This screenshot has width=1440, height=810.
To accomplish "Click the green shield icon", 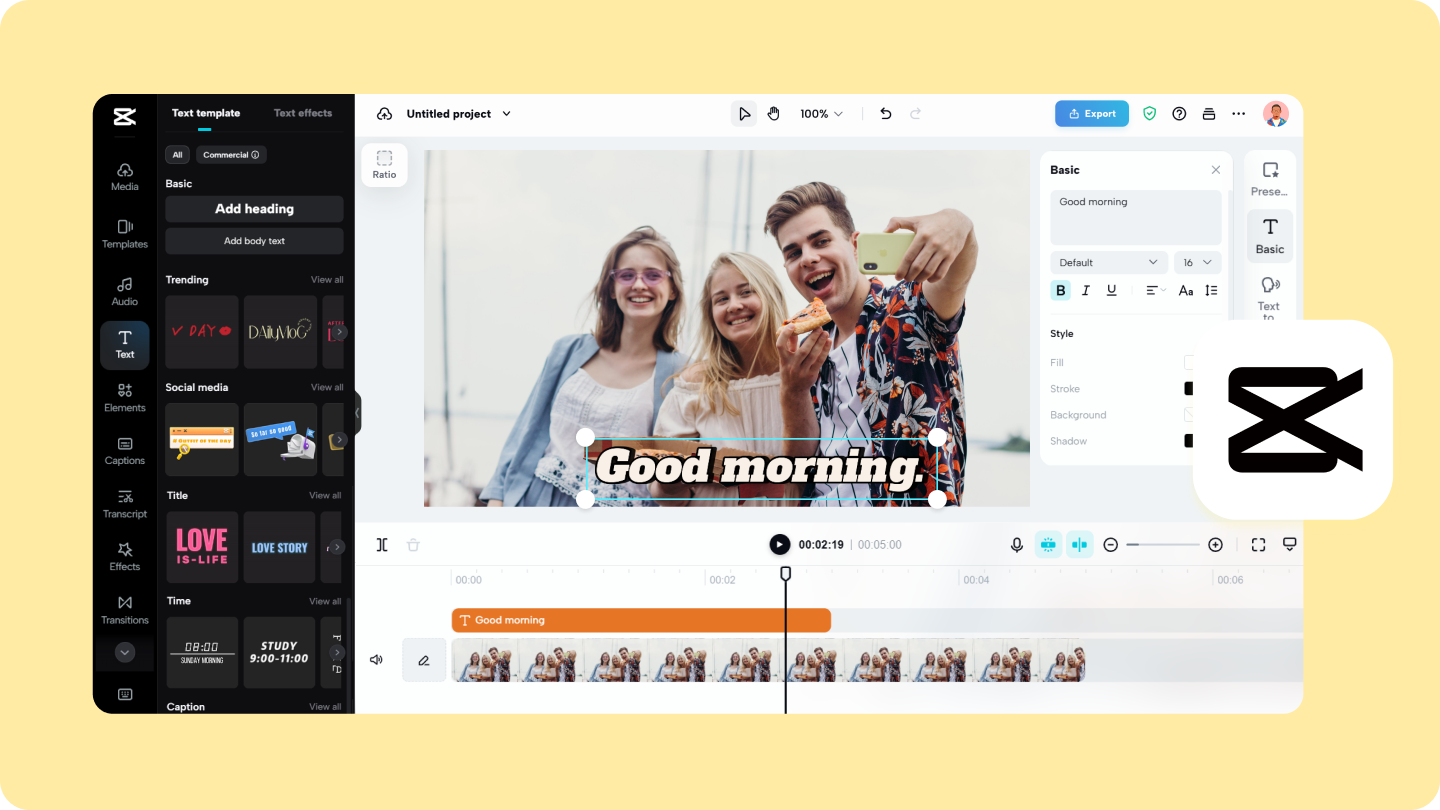I will 1150,114.
